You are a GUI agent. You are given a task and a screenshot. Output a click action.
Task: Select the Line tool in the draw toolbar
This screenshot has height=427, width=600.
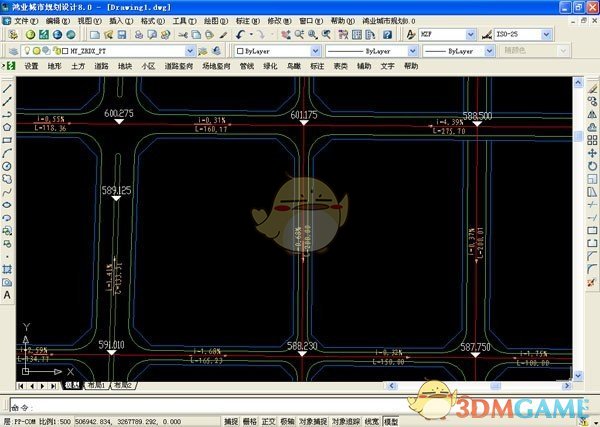coord(7,88)
